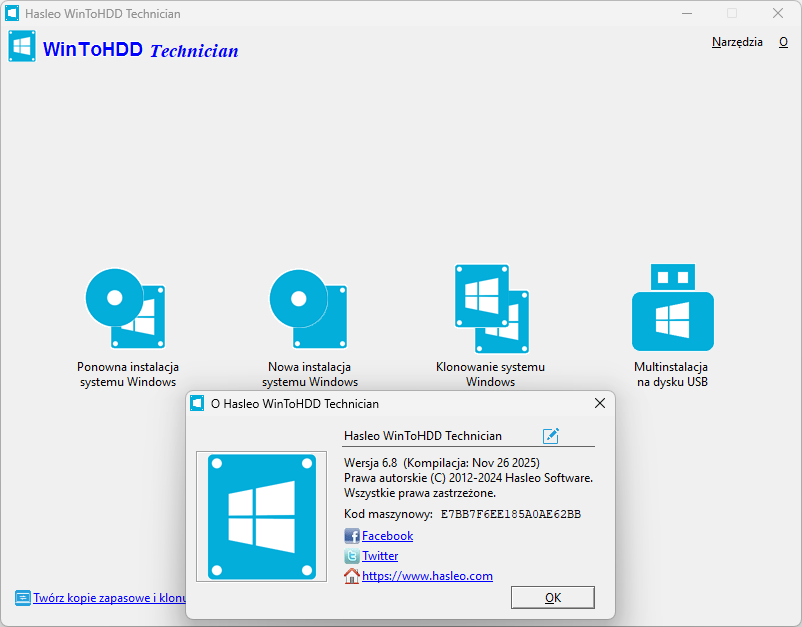Click the main window title bar app icon
Screen dimensions: 802x627
tap(12, 13)
